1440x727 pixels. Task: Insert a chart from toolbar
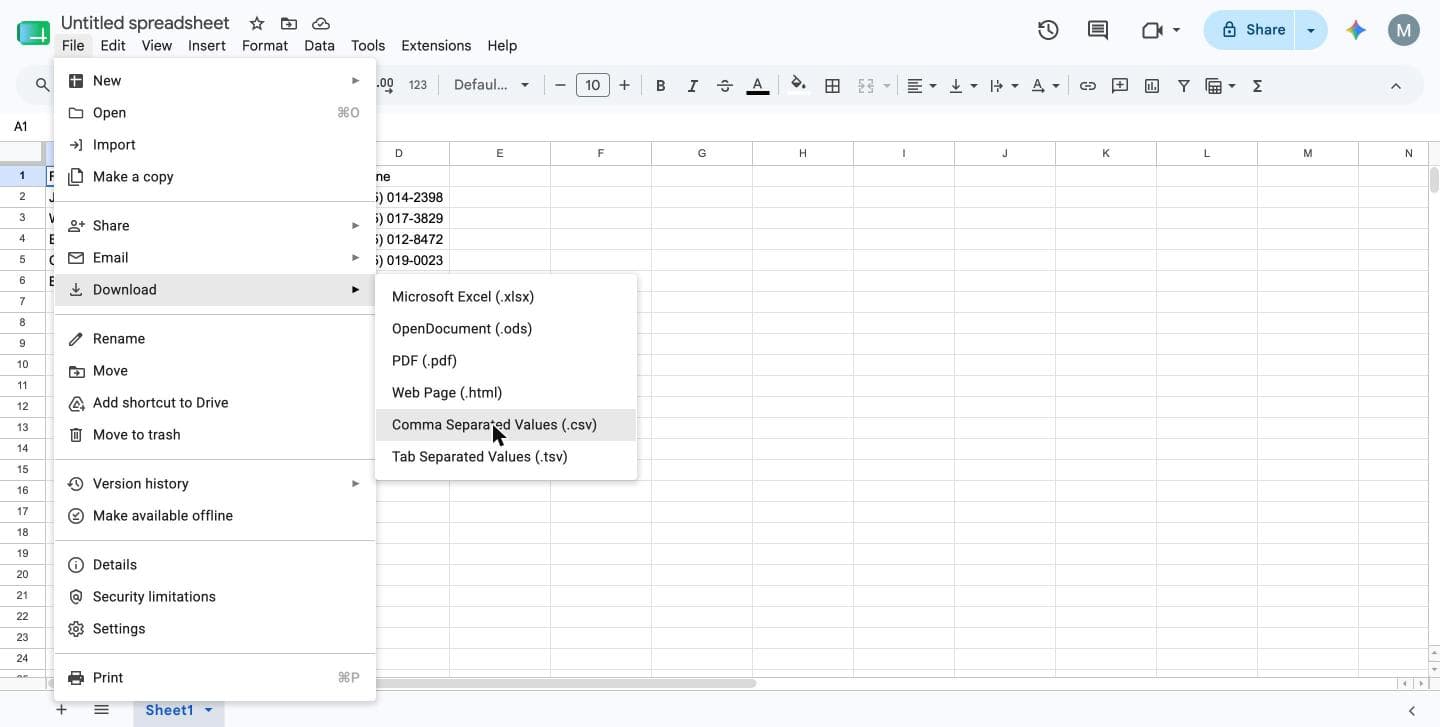1152,86
